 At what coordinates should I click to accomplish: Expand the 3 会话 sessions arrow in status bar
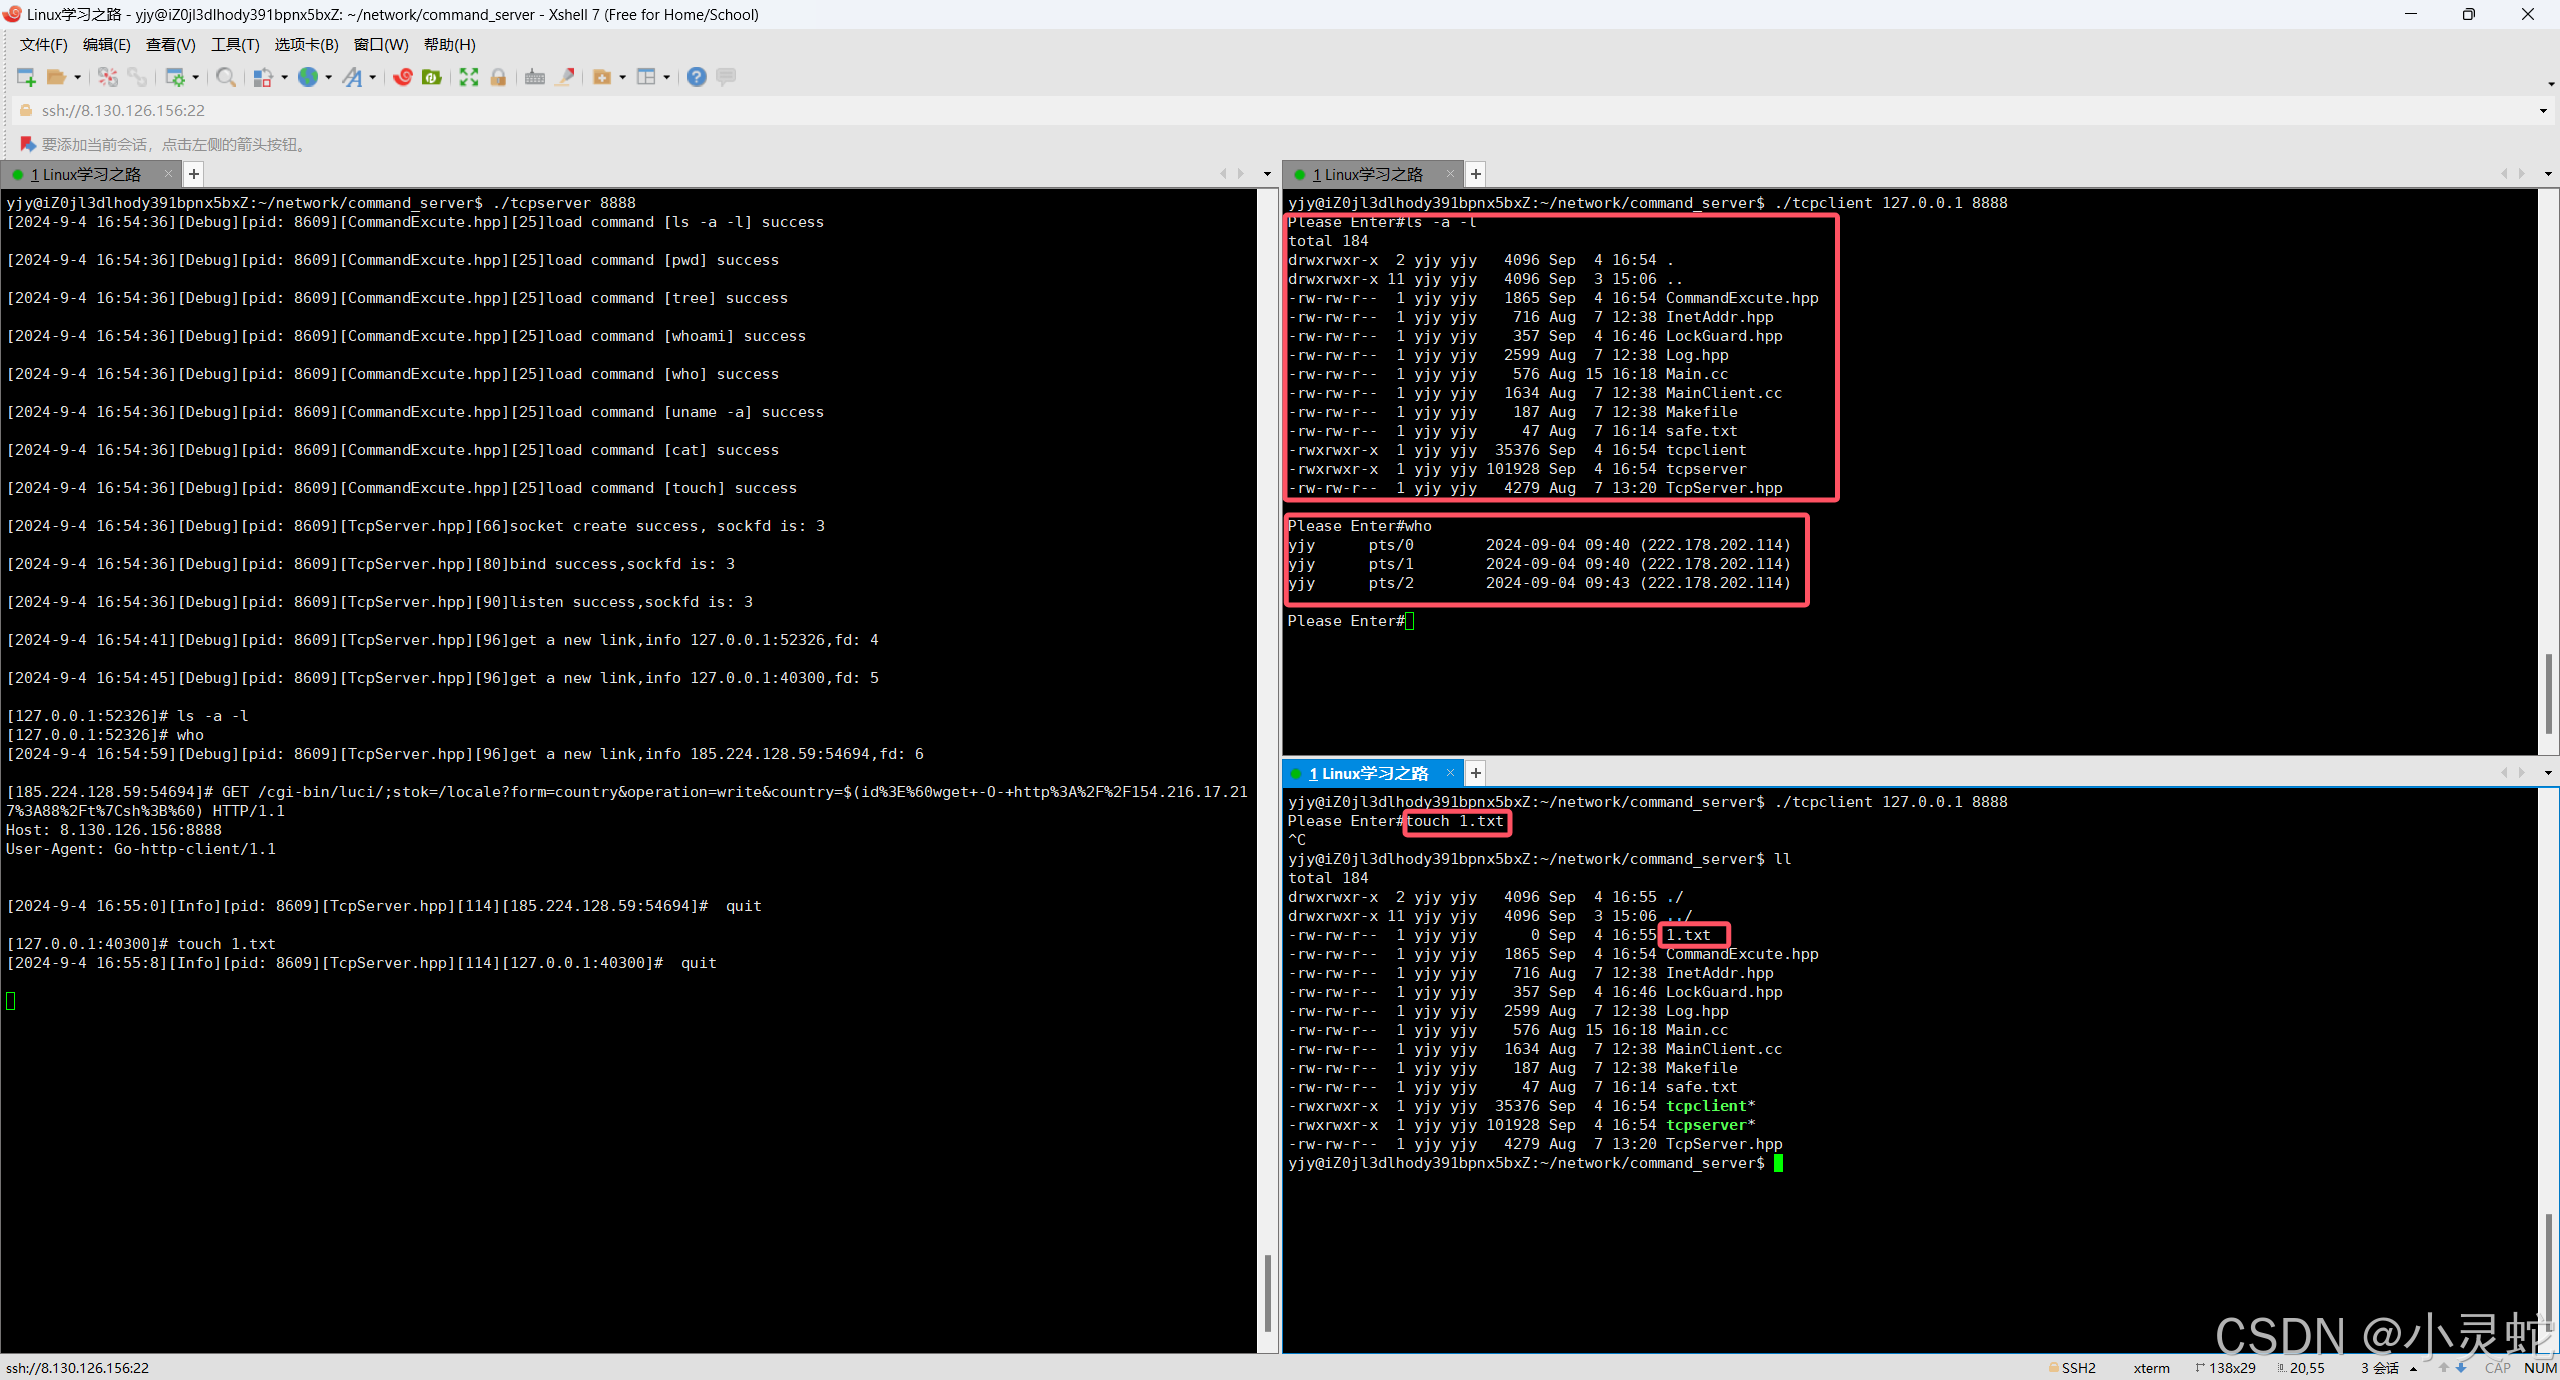pos(2413,1368)
